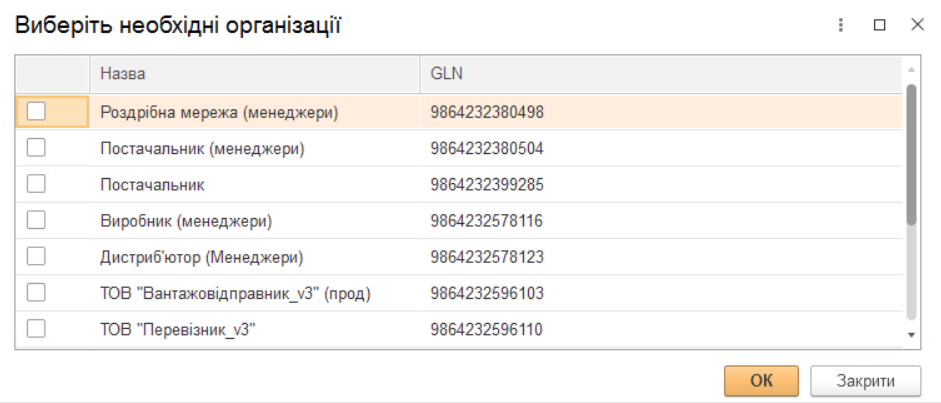Click the checkbox column header cell

click(52, 74)
